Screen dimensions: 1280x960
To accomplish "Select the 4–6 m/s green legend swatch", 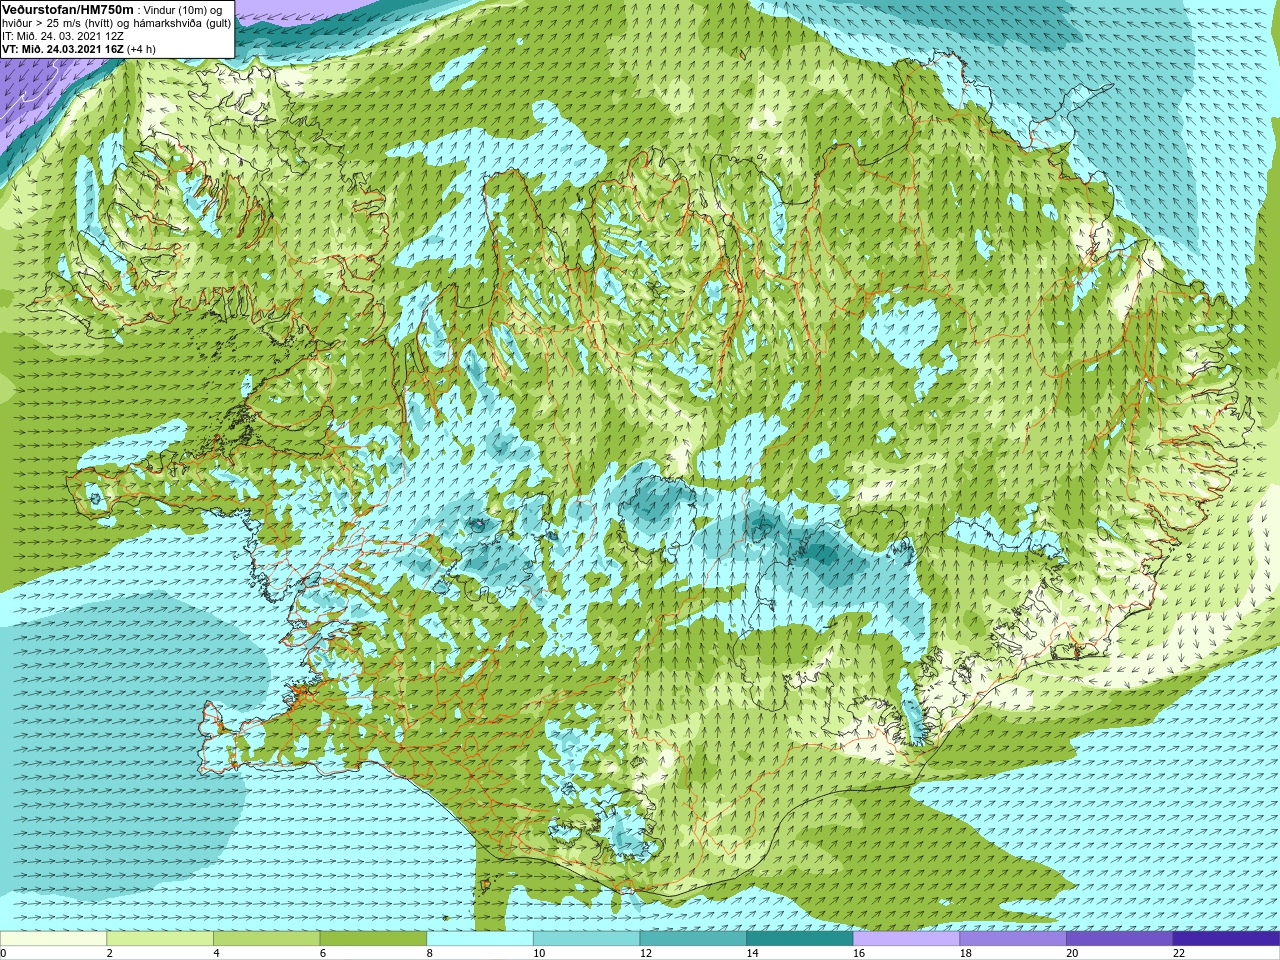I will point(267,939).
